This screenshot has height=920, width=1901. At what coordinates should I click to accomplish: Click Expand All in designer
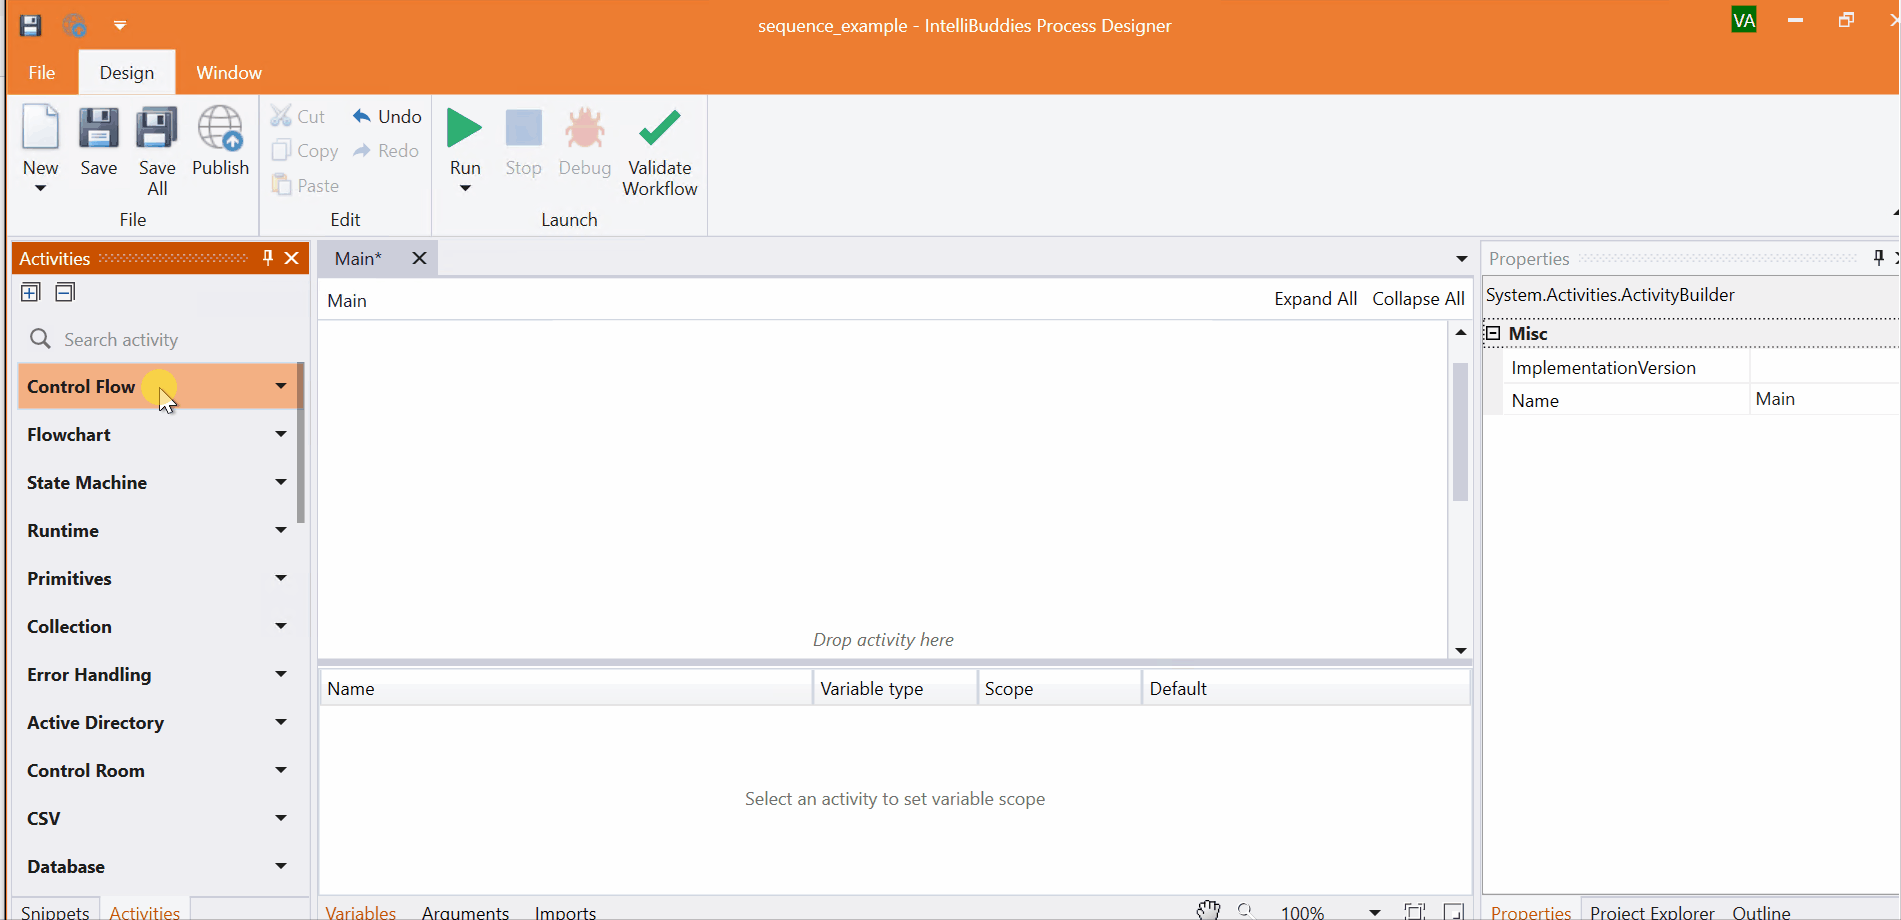point(1315,299)
